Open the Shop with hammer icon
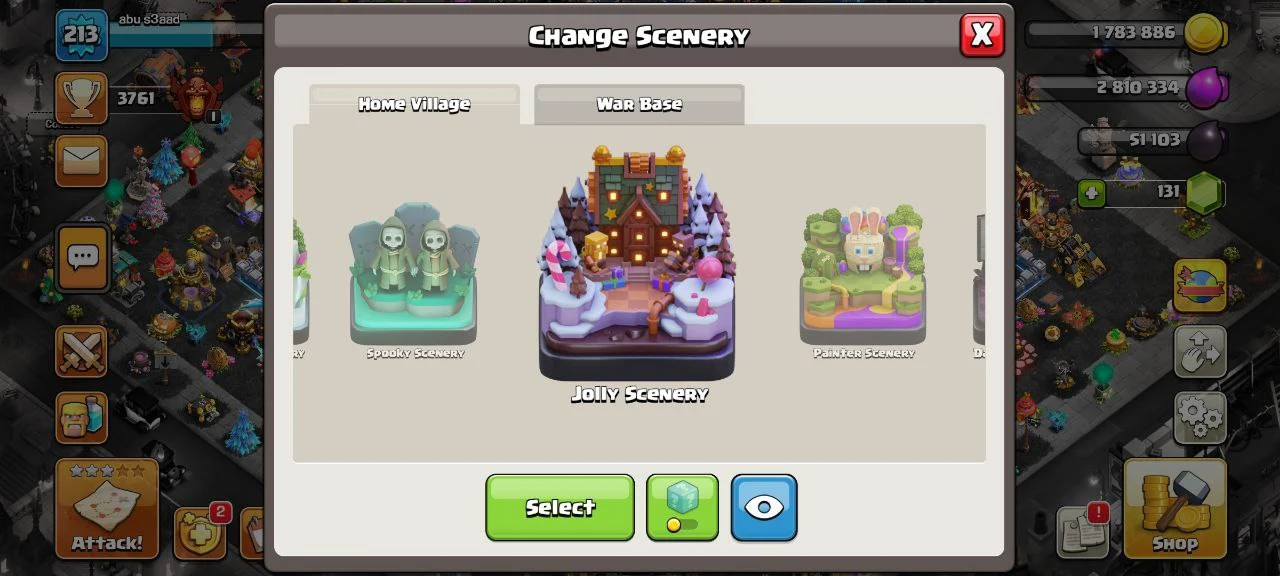The image size is (1280, 576). (1175, 508)
